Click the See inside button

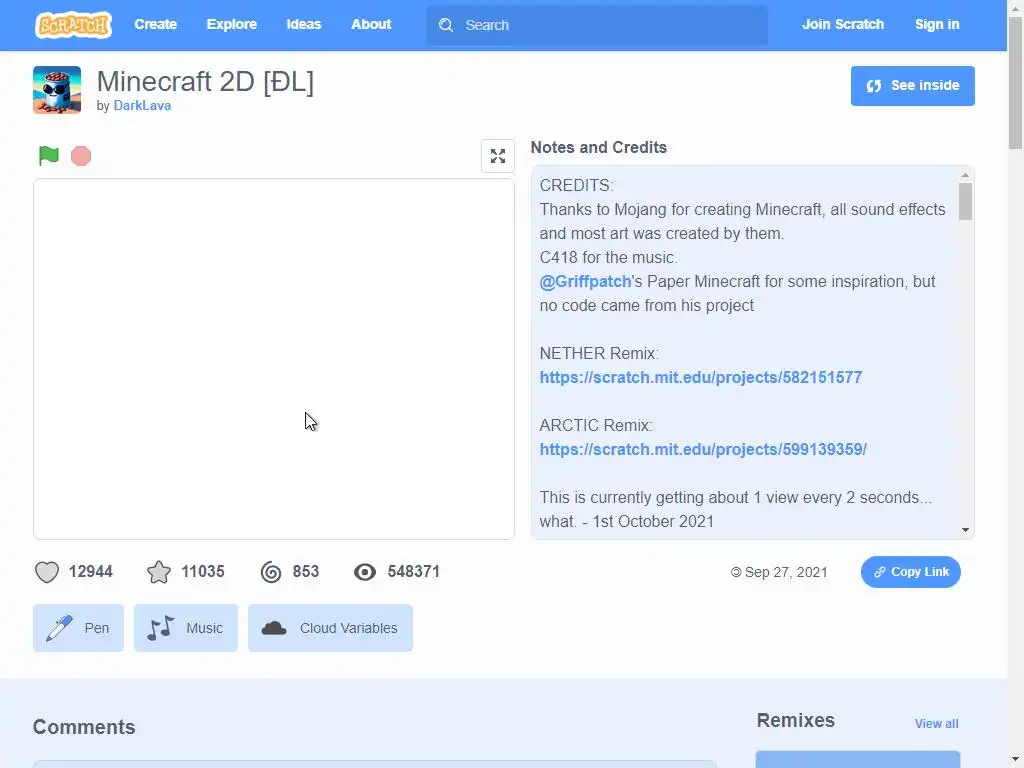(912, 86)
